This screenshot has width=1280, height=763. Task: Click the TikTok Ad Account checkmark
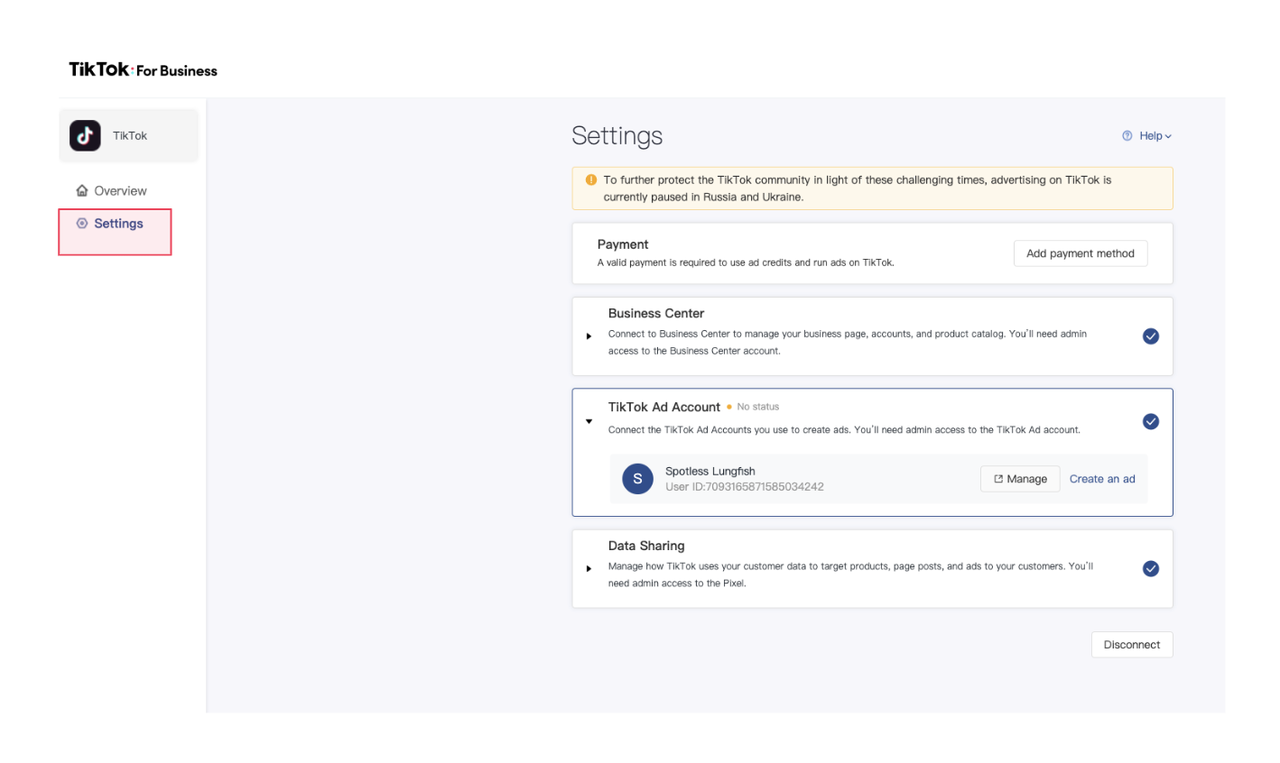[x=1150, y=422]
